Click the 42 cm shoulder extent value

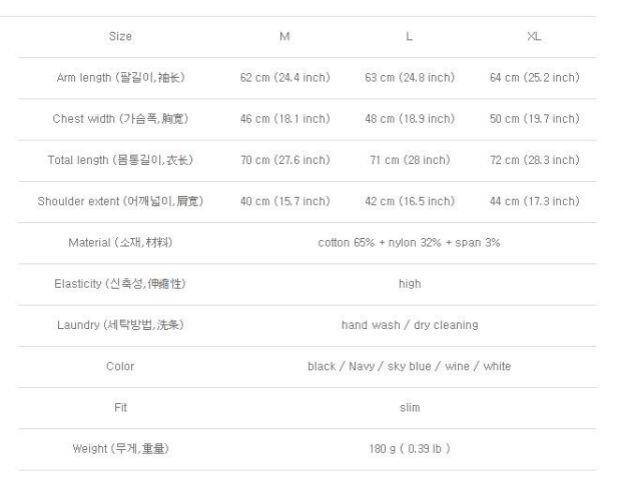409,201
